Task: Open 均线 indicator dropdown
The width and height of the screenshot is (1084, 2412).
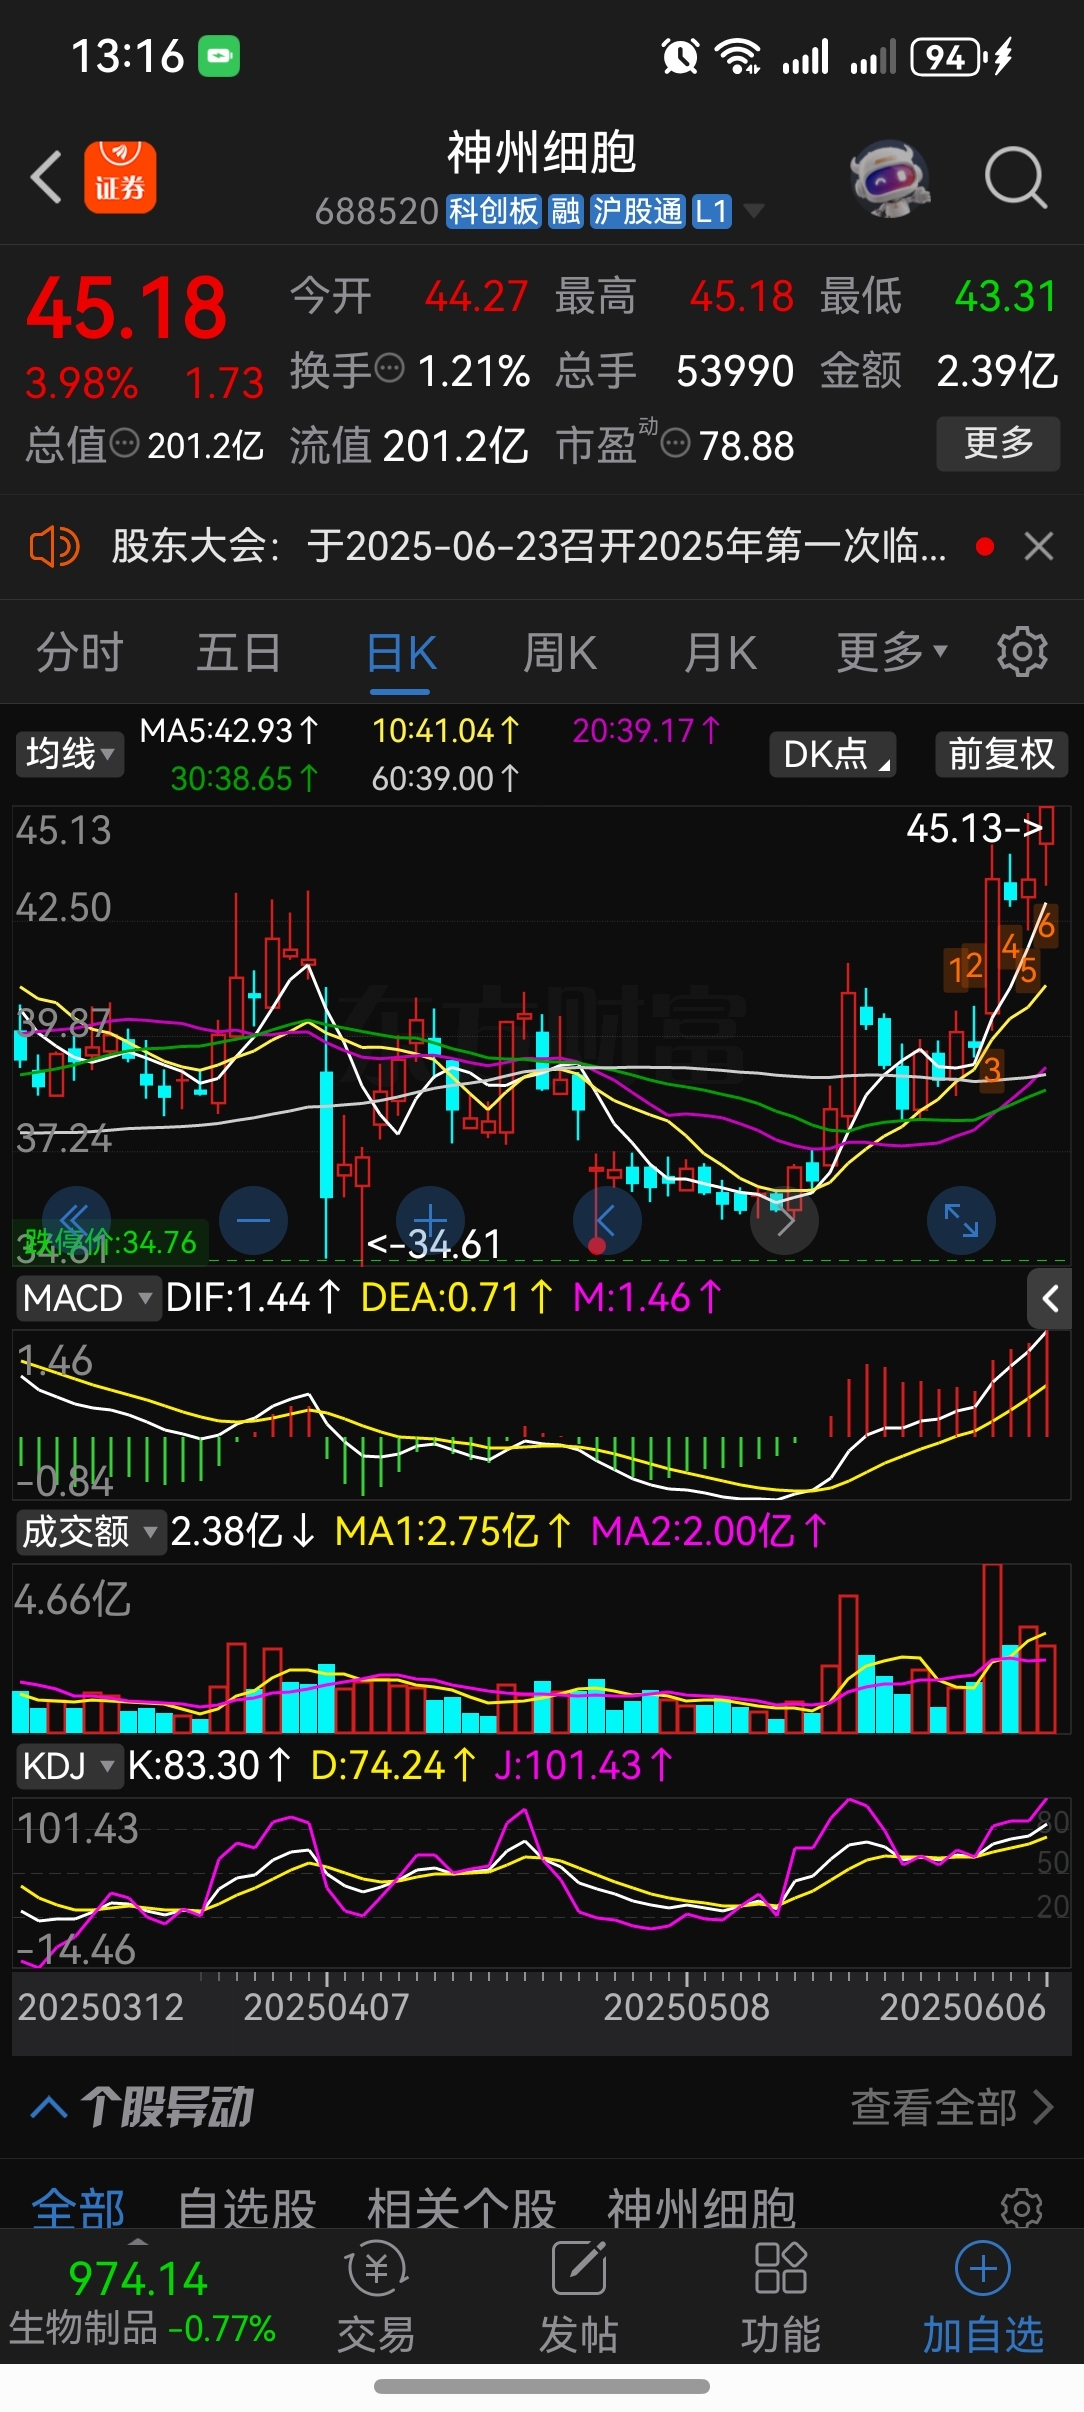Action: [x=69, y=753]
